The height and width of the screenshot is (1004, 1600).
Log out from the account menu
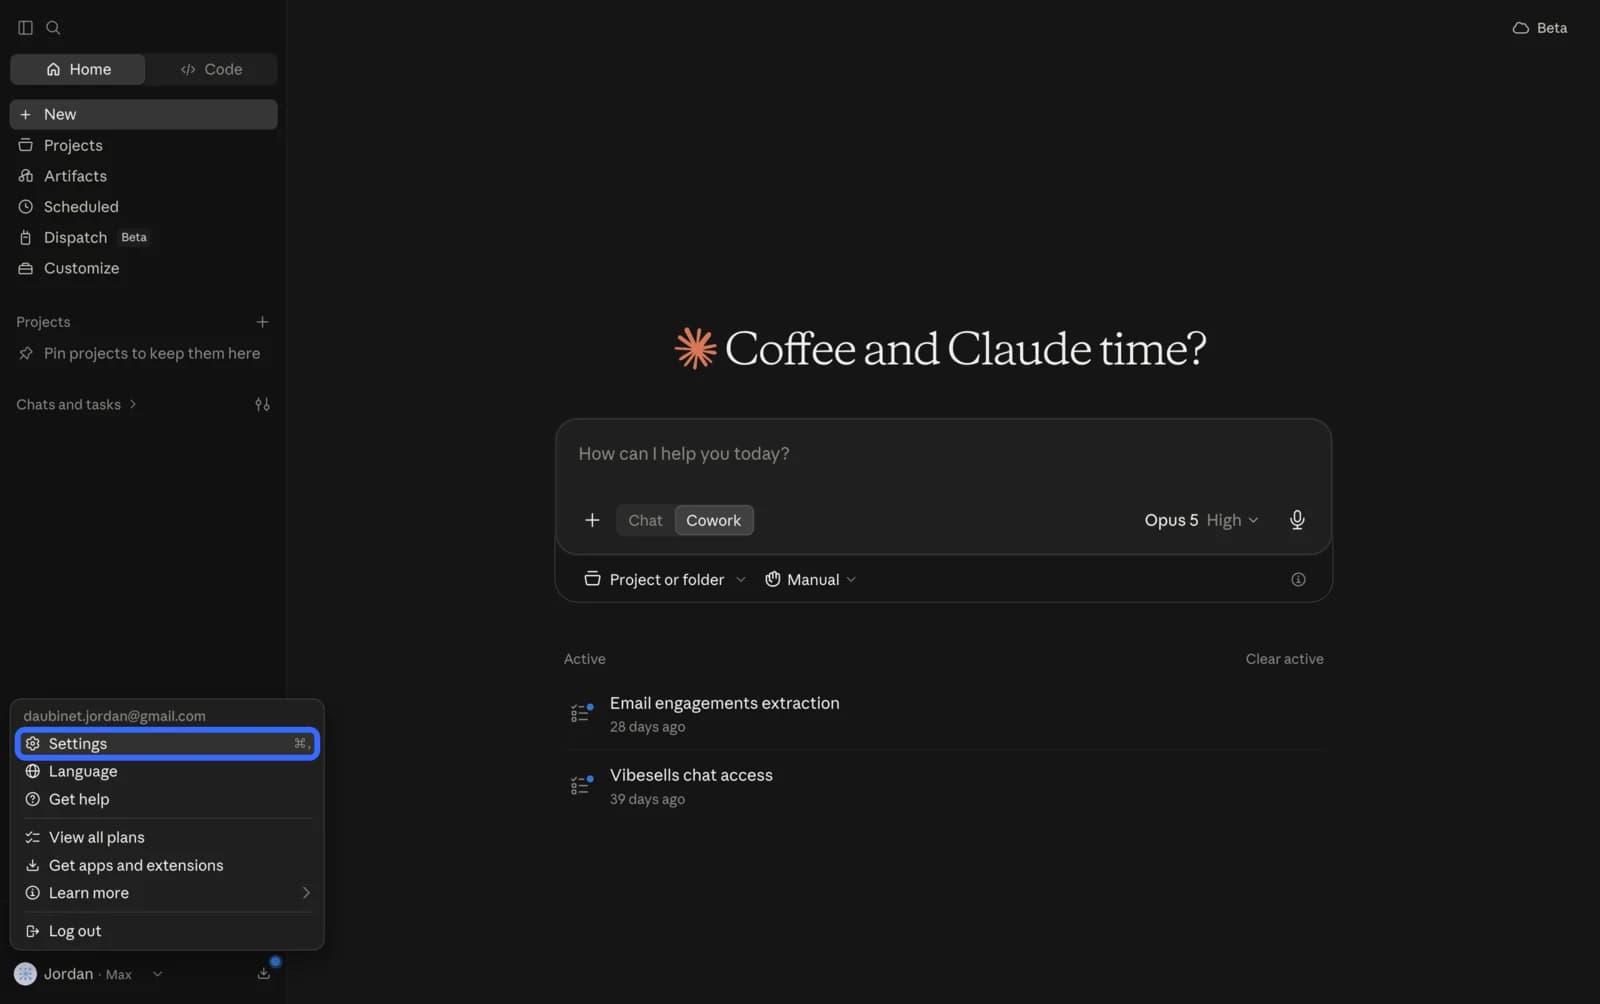(167, 932)
